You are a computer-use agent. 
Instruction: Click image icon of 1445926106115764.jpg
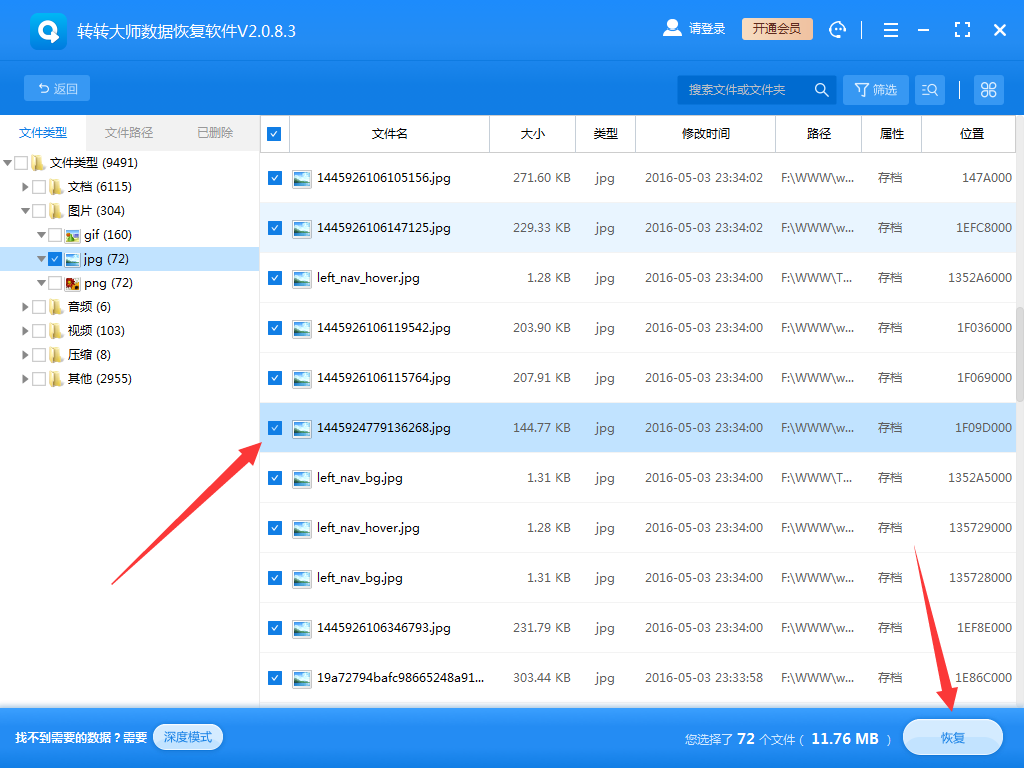point(301,379)
